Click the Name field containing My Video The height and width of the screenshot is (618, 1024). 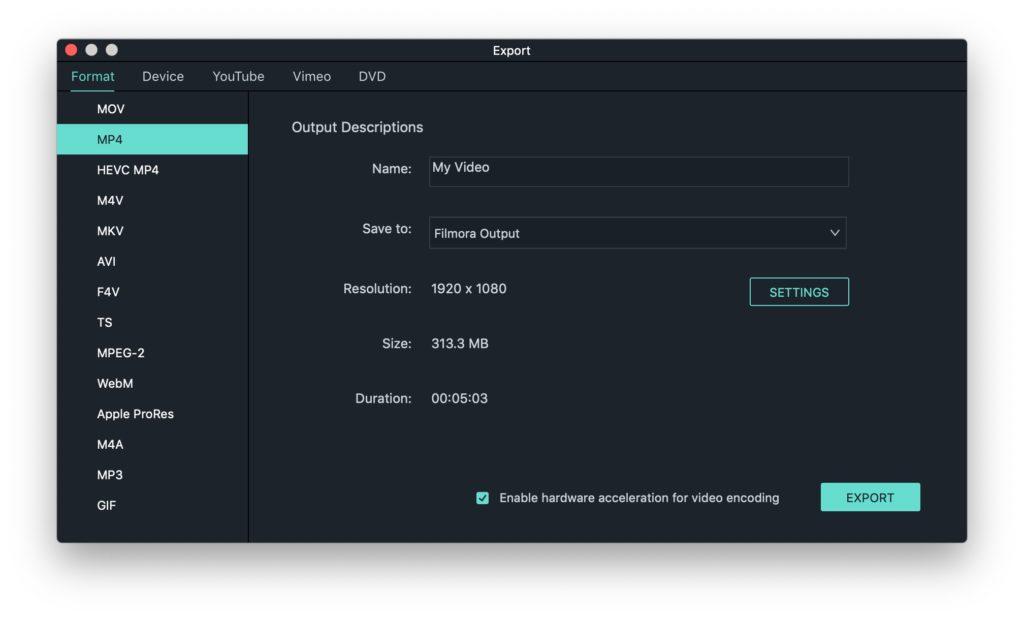(638, 171)
